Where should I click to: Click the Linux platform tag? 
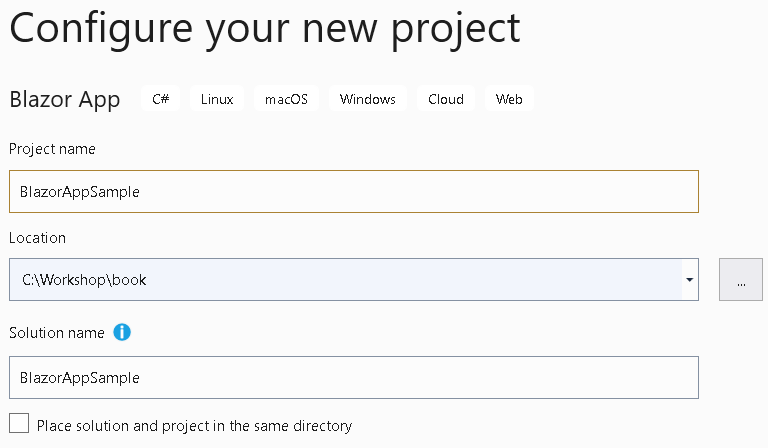point(217,99)
